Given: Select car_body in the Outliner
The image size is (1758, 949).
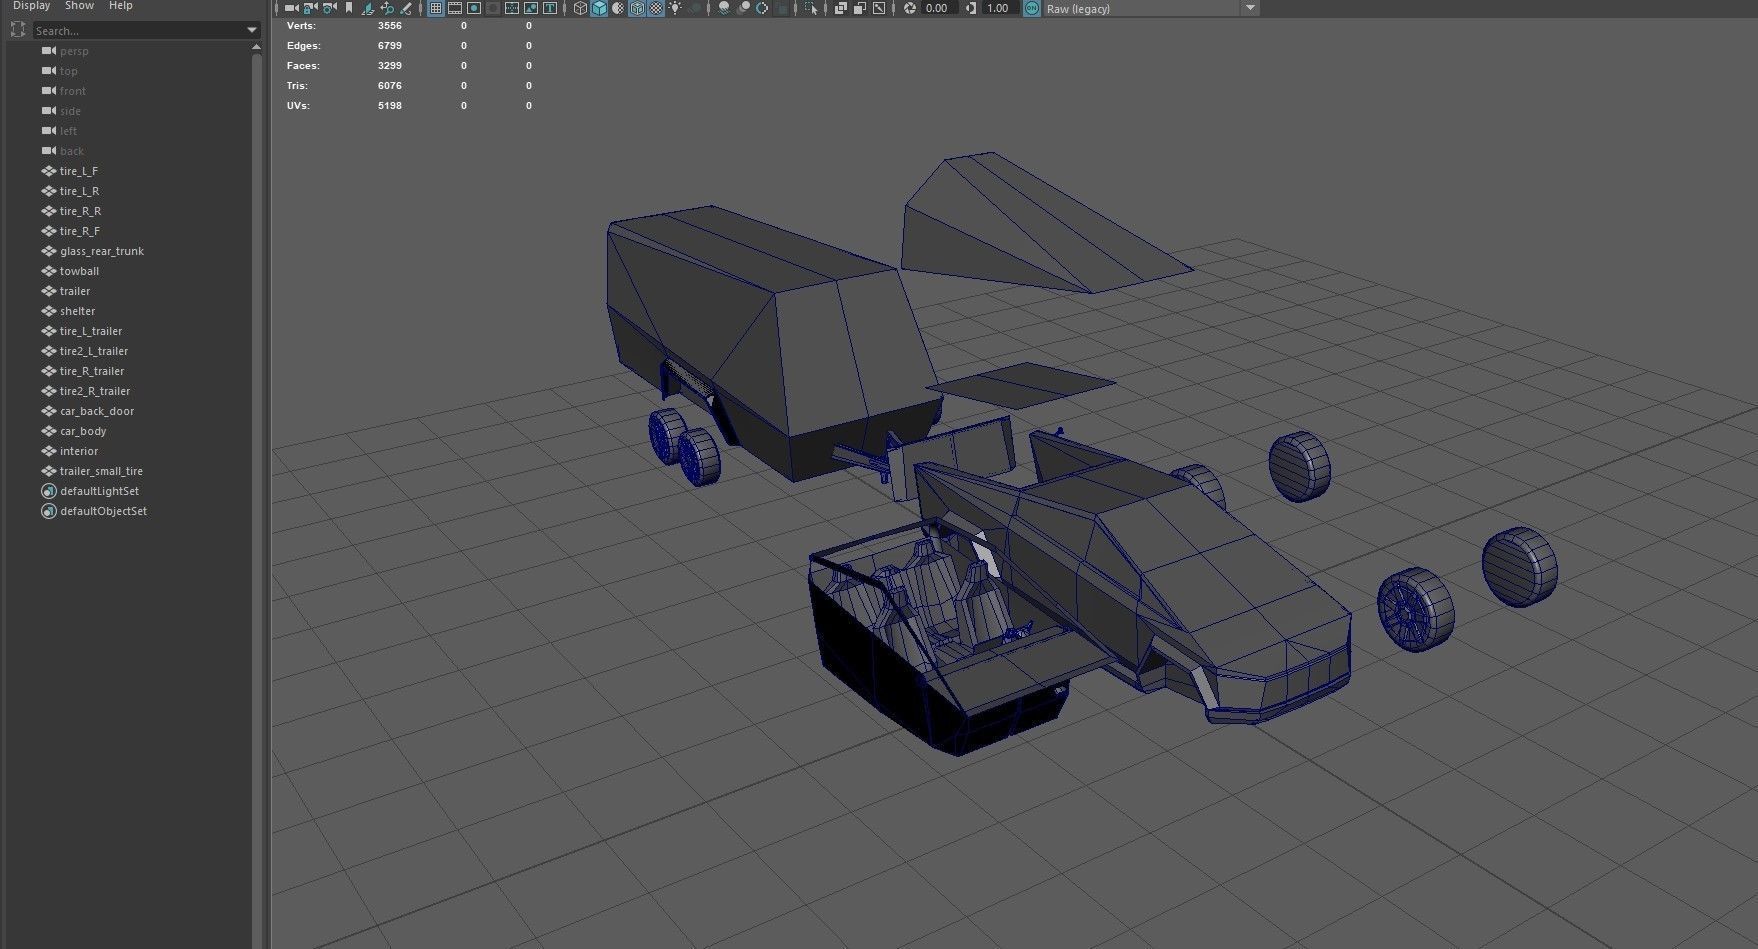Looking at the screenshot, I should (x=83, y=431).
